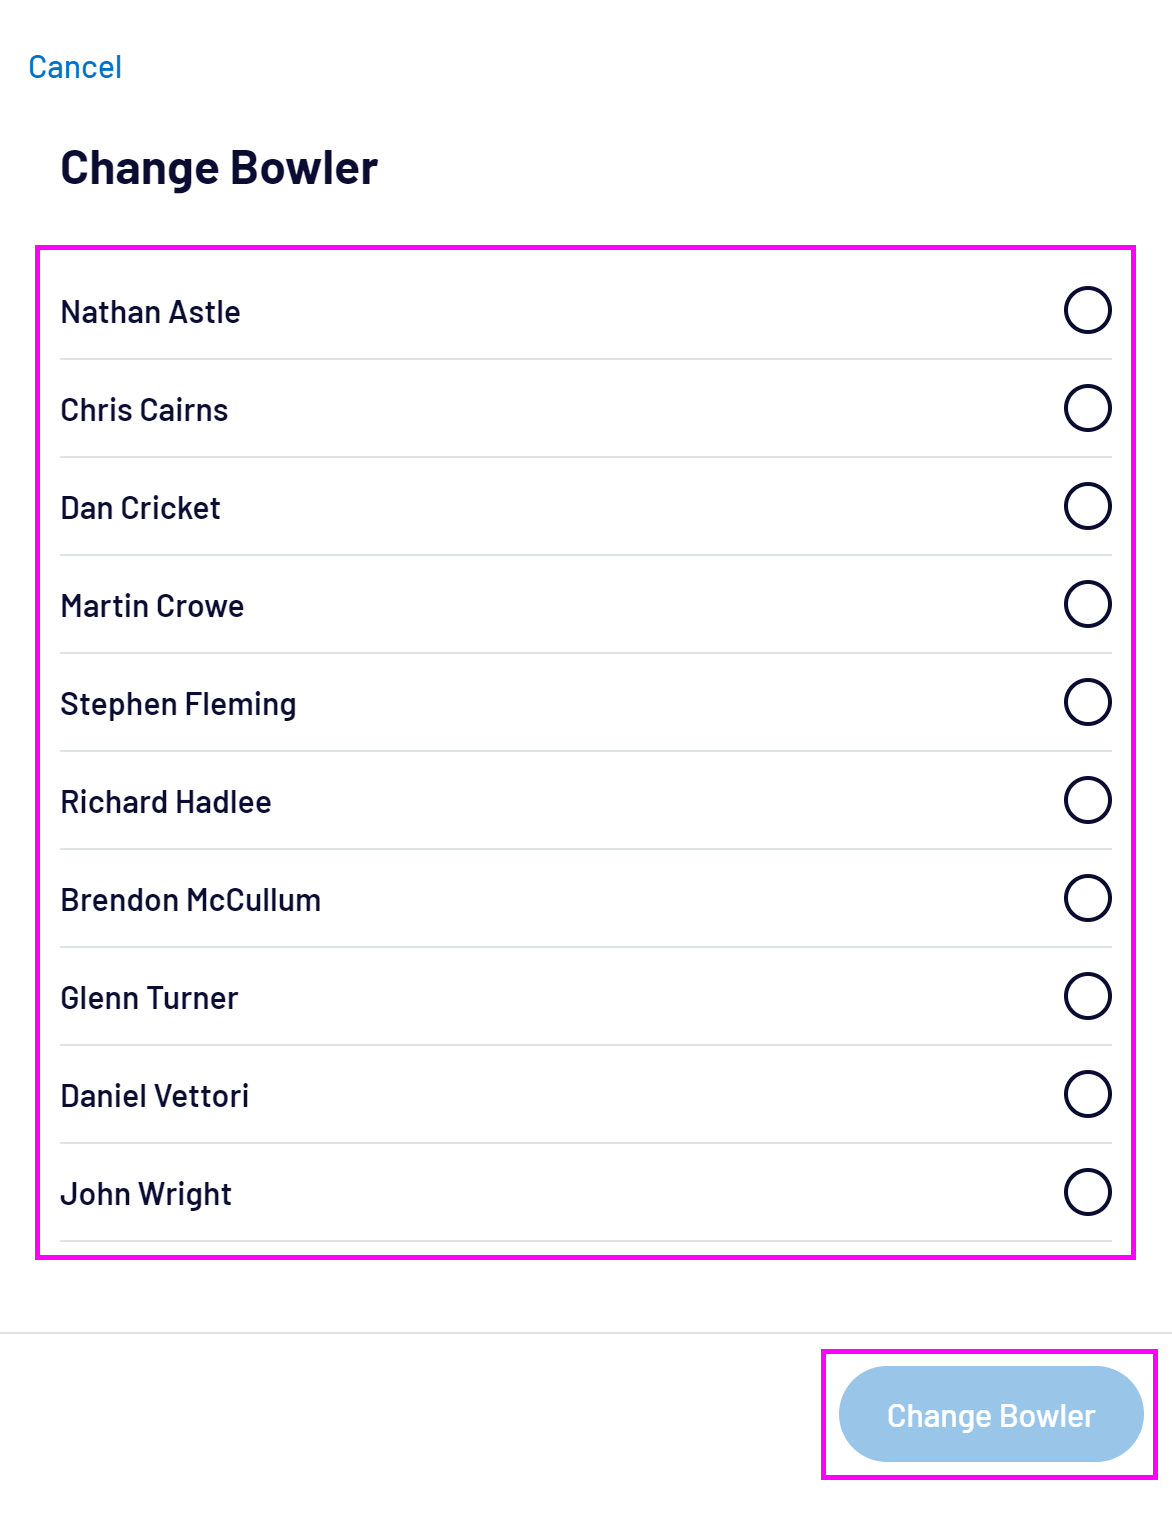1172x1522 pixels.
Task: Select the Dan Cricket radio option
Action: pyautogui.click(x=1087, y=506)
